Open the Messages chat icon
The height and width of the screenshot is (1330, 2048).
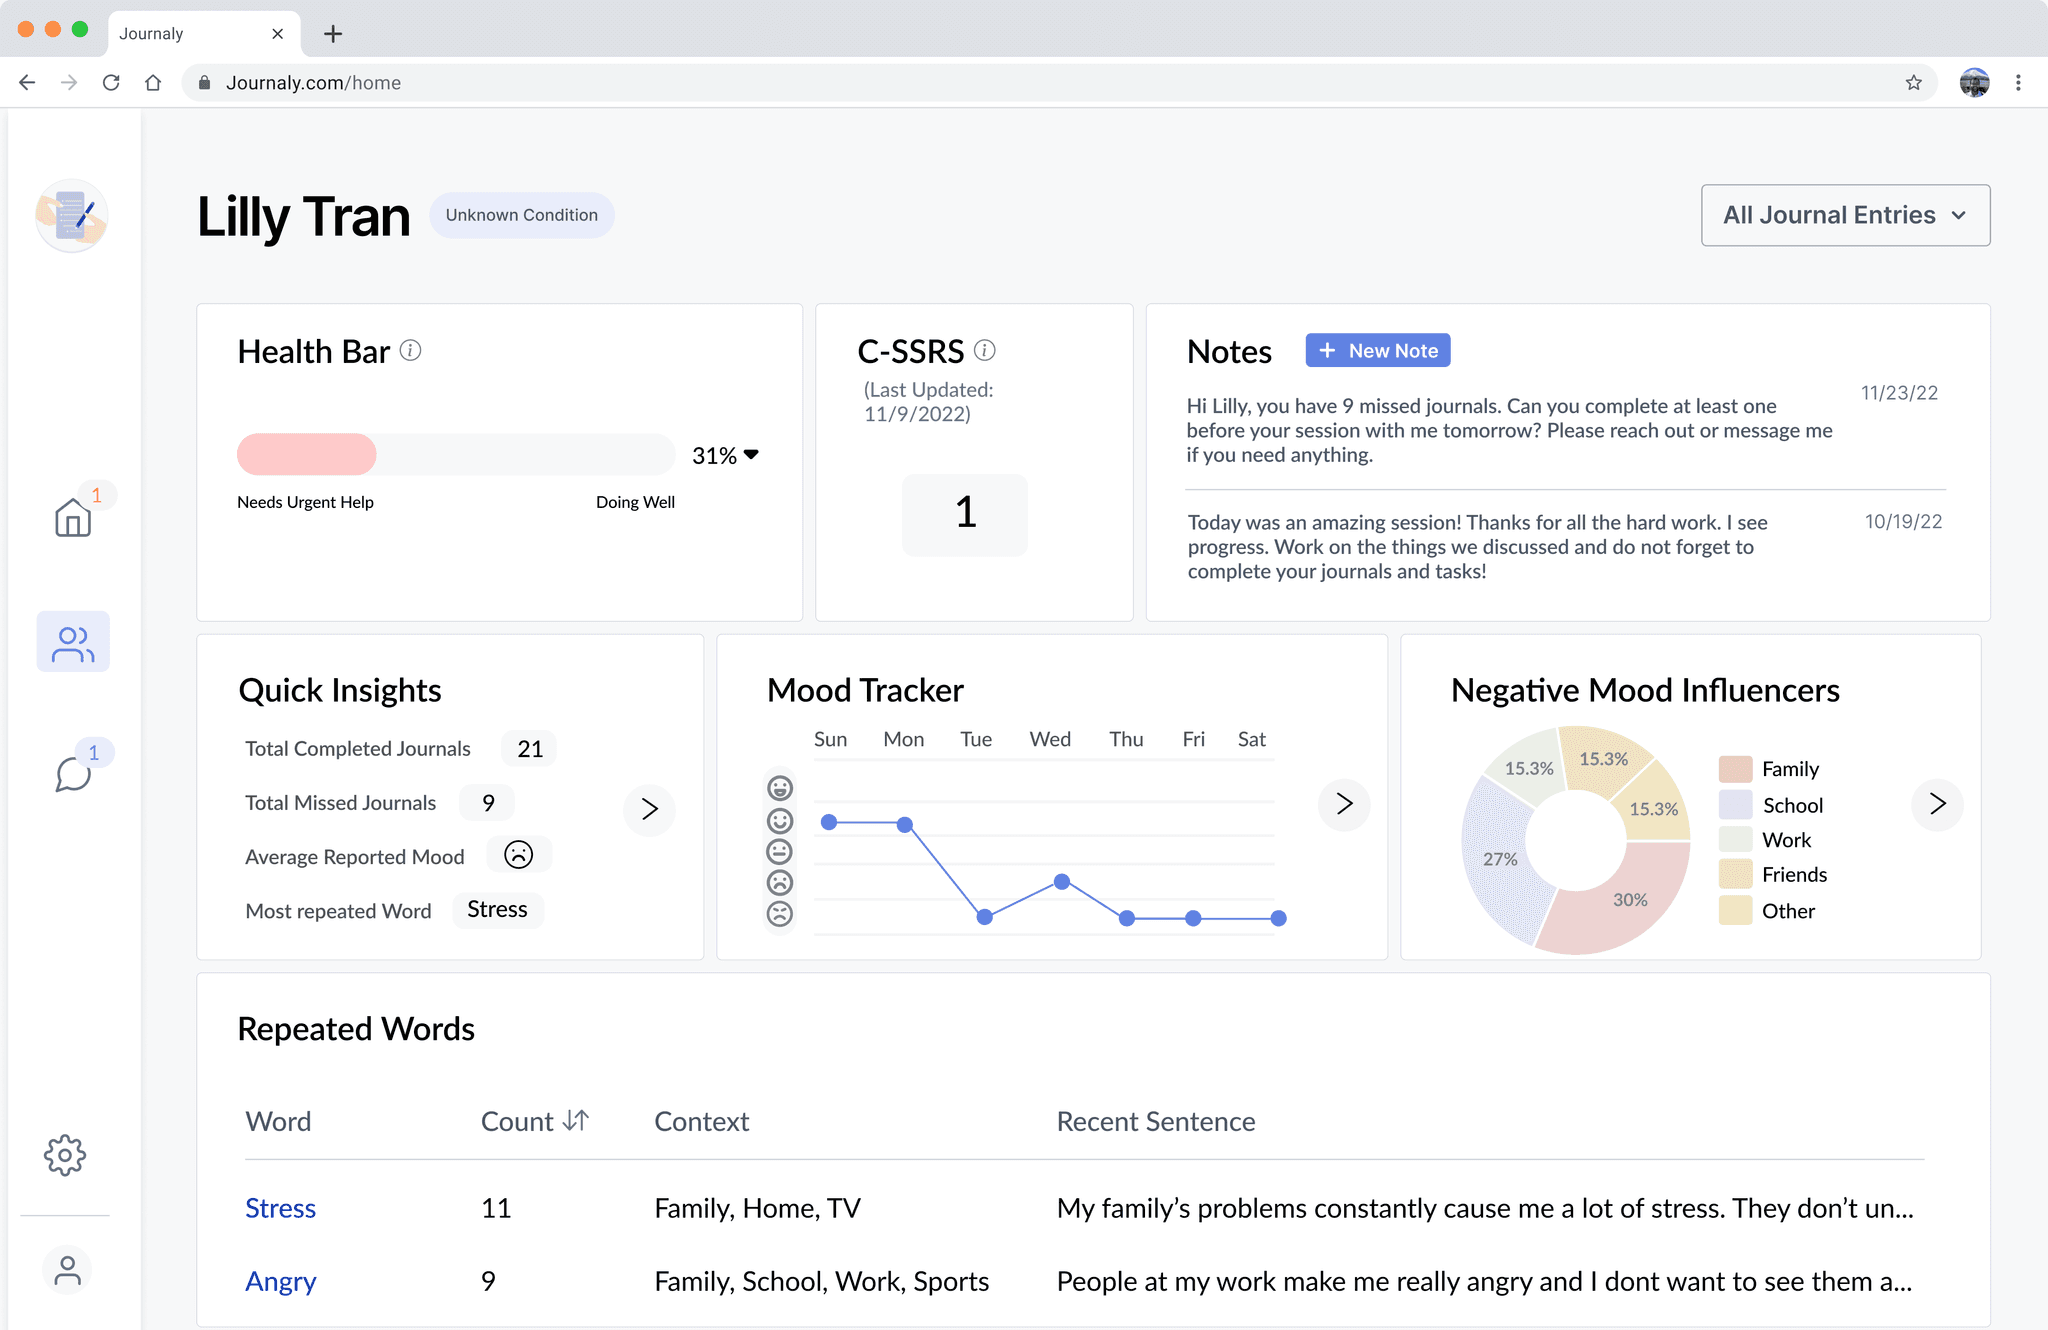[x=73, y=773]
